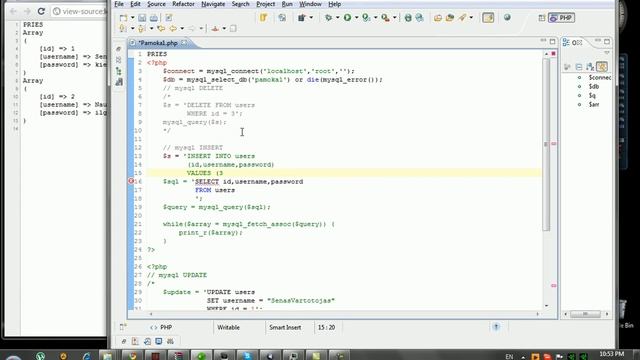Click the Last Edit Location icon
Viewport: 640px width, 360px height.
[161, 28]
